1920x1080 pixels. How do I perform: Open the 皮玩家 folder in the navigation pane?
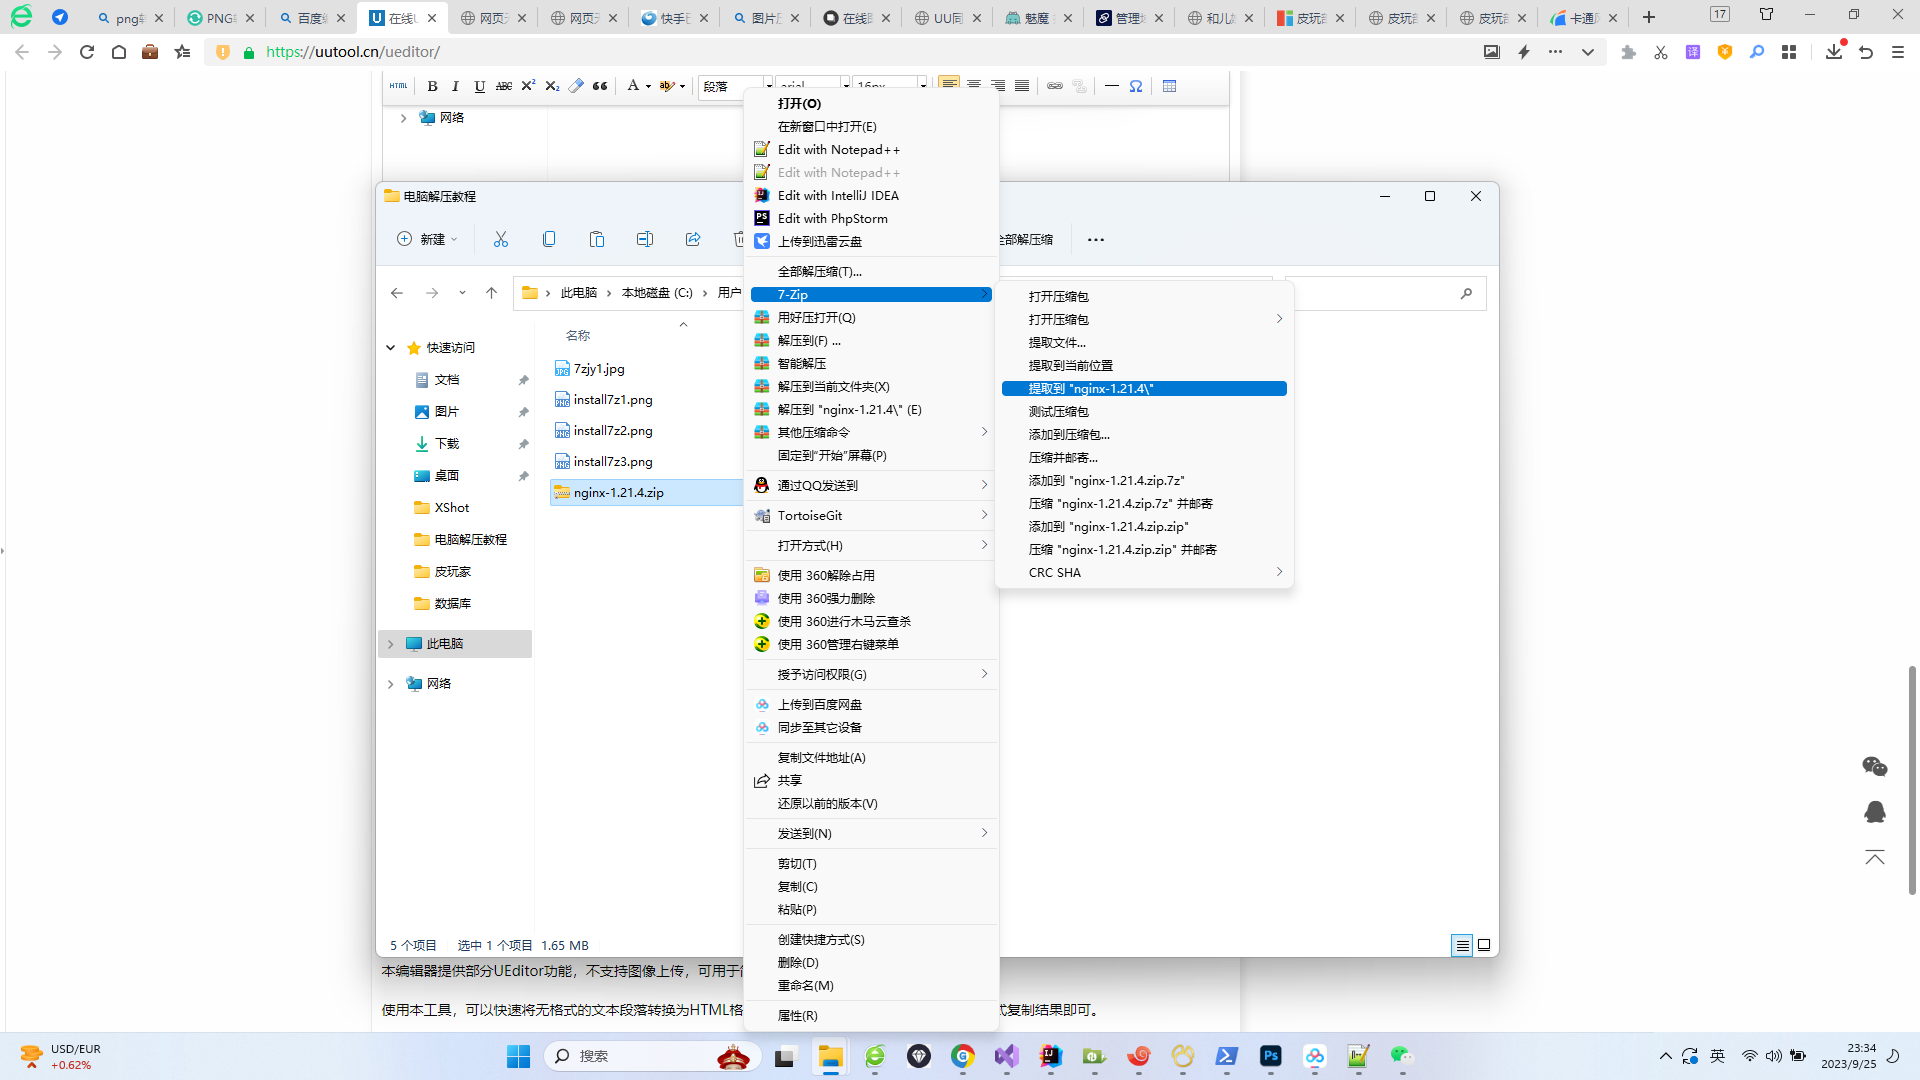pyautogui.click(x=452, y=571)
